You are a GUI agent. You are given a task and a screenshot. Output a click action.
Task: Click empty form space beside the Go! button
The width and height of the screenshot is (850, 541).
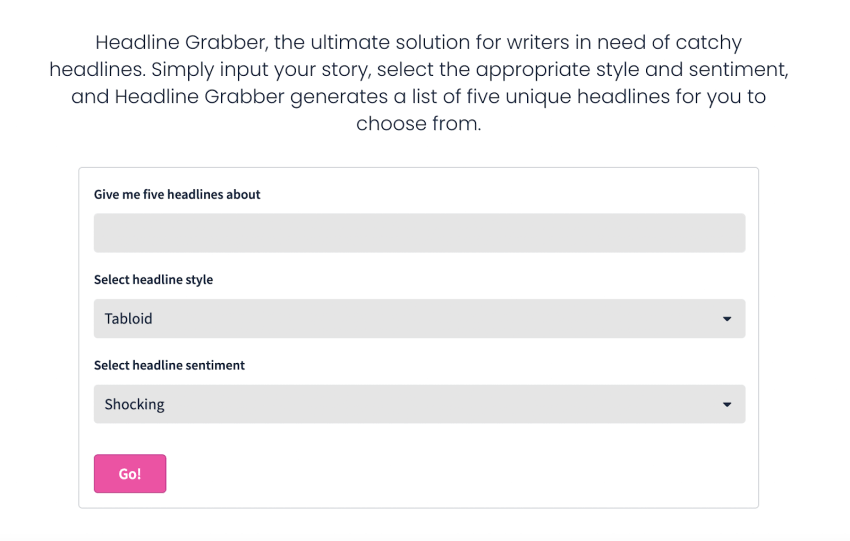point(450,474)
